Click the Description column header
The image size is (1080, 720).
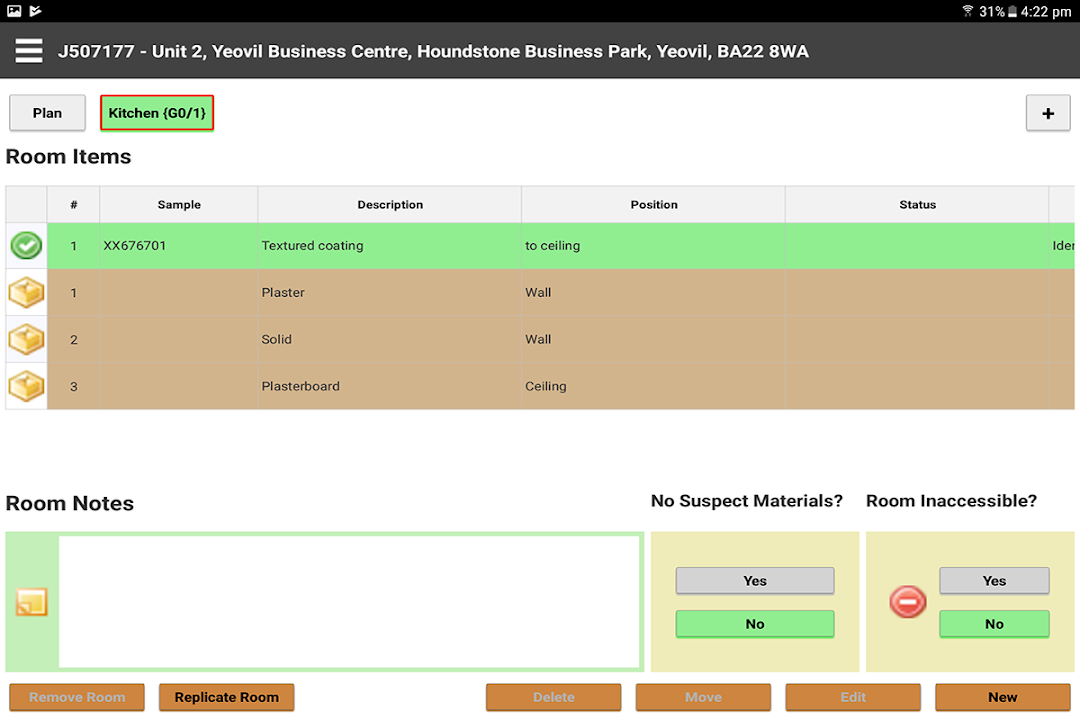pos(390,205)
